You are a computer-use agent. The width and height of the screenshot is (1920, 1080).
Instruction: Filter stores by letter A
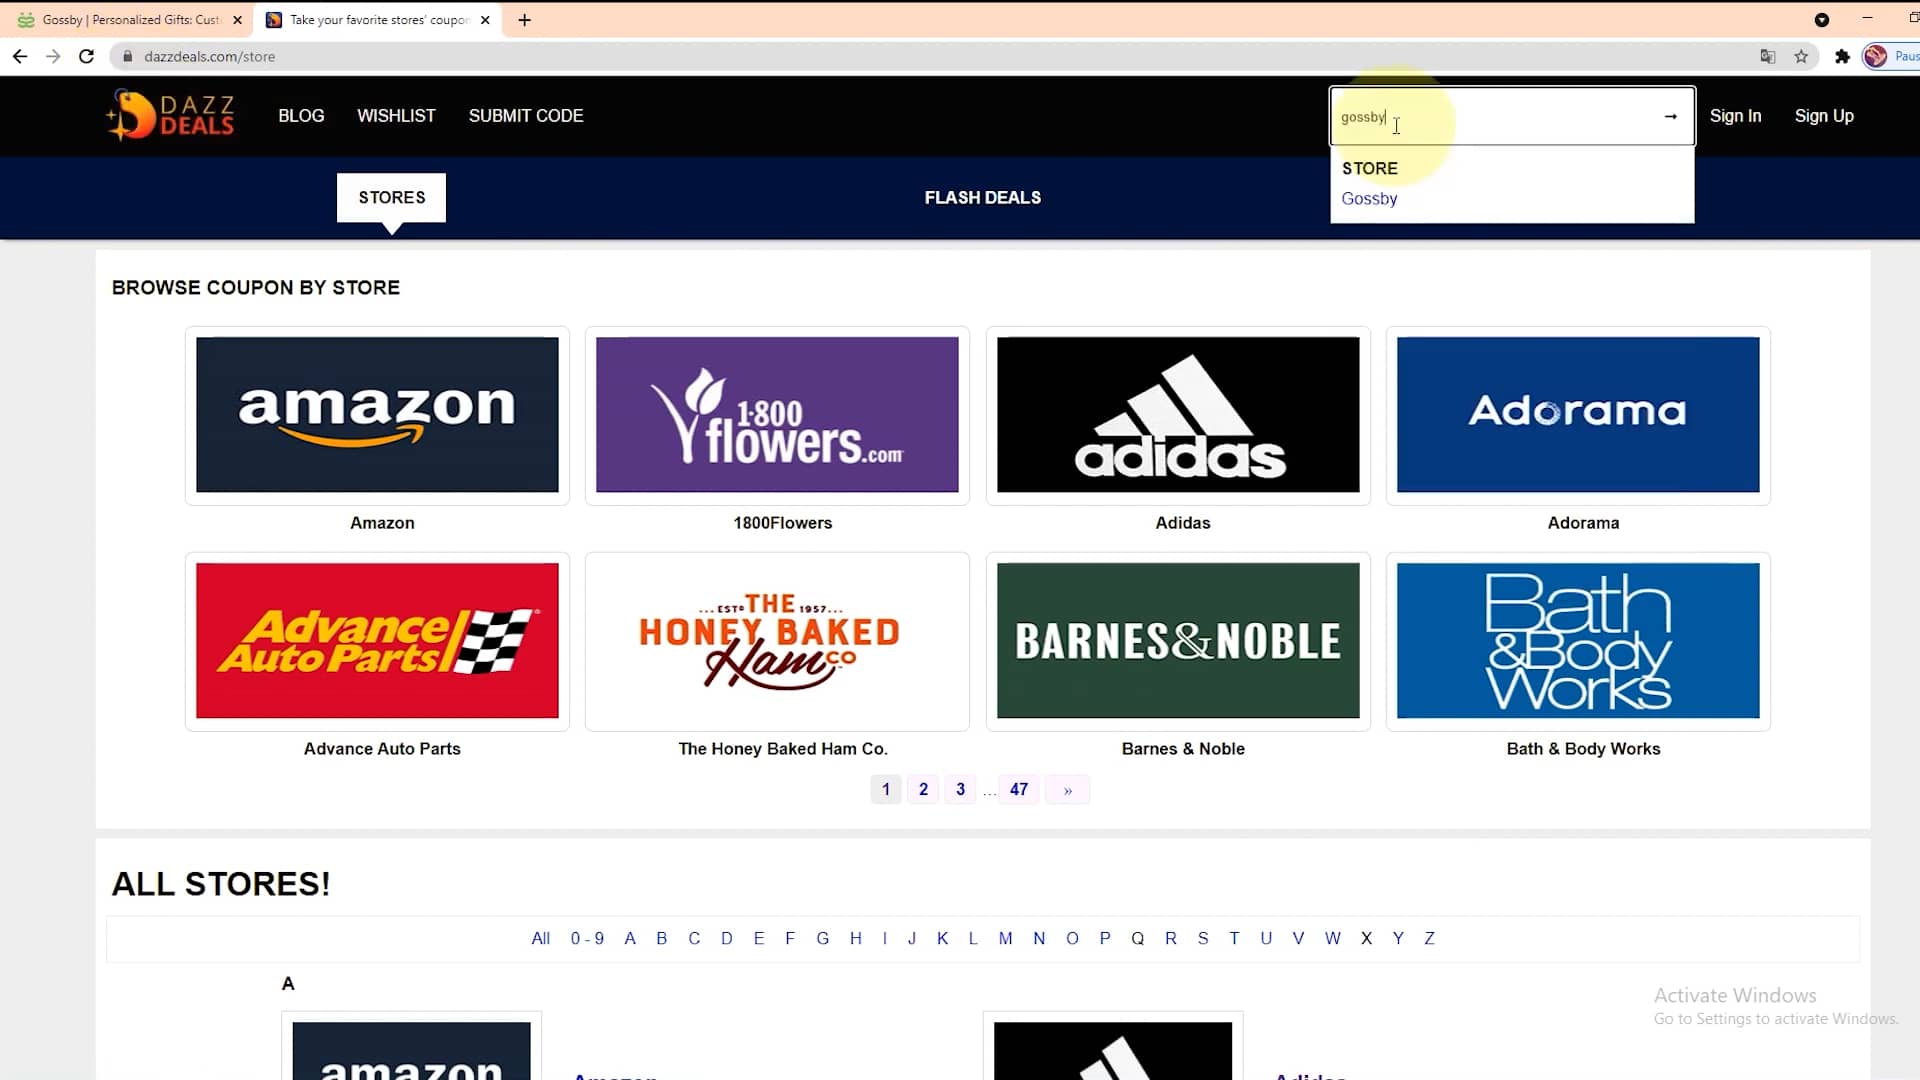[x=630, y=939]
